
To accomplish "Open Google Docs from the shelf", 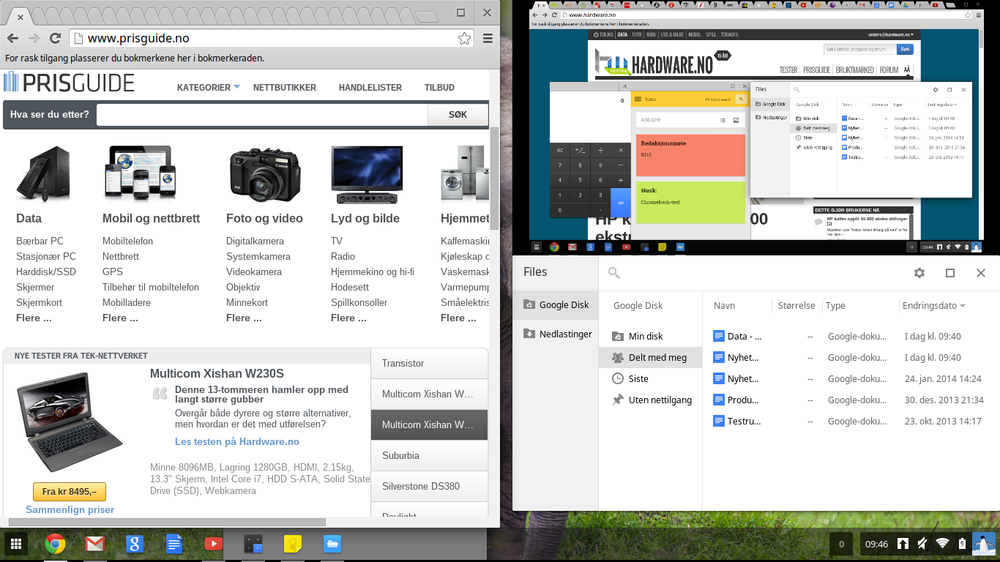I will pyautogui.click(x=174, y=544).
